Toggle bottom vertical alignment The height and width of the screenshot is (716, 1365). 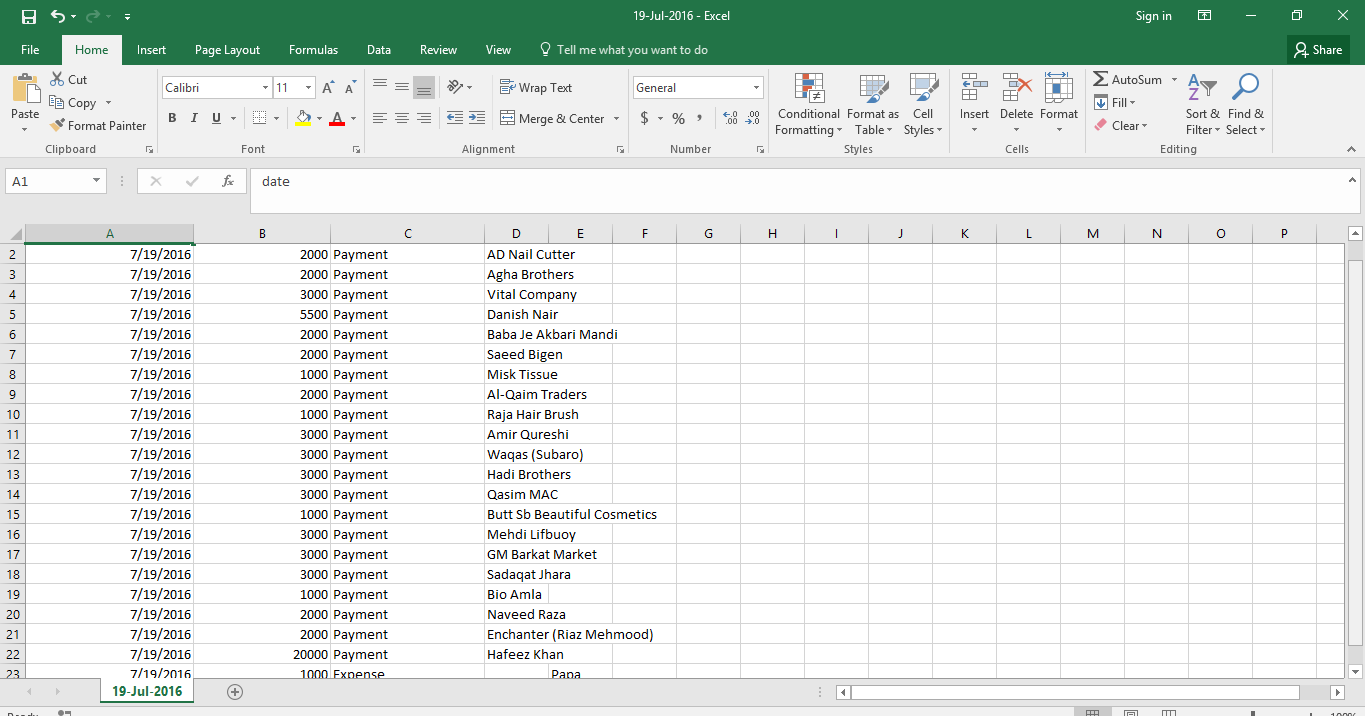[x=424, y=87]
